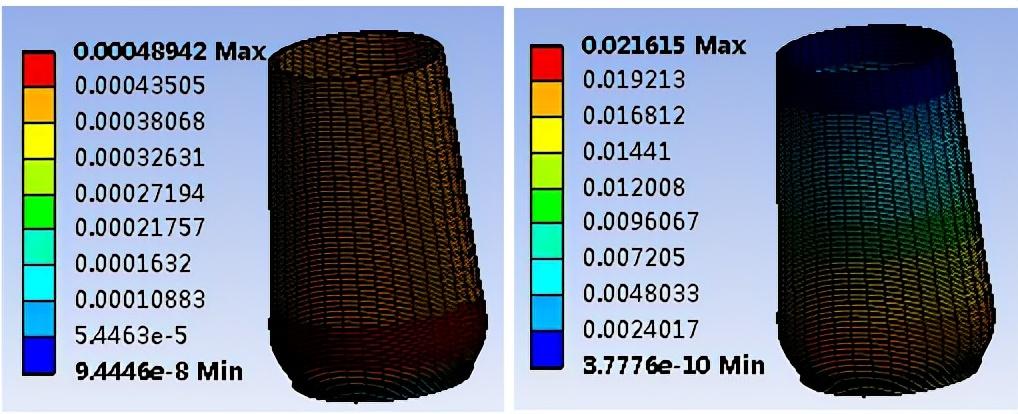The width and height of the screenshot is (1018, 414).
Task: Click the '0.00048942 Max' legend label
Action: click(170, 51)
